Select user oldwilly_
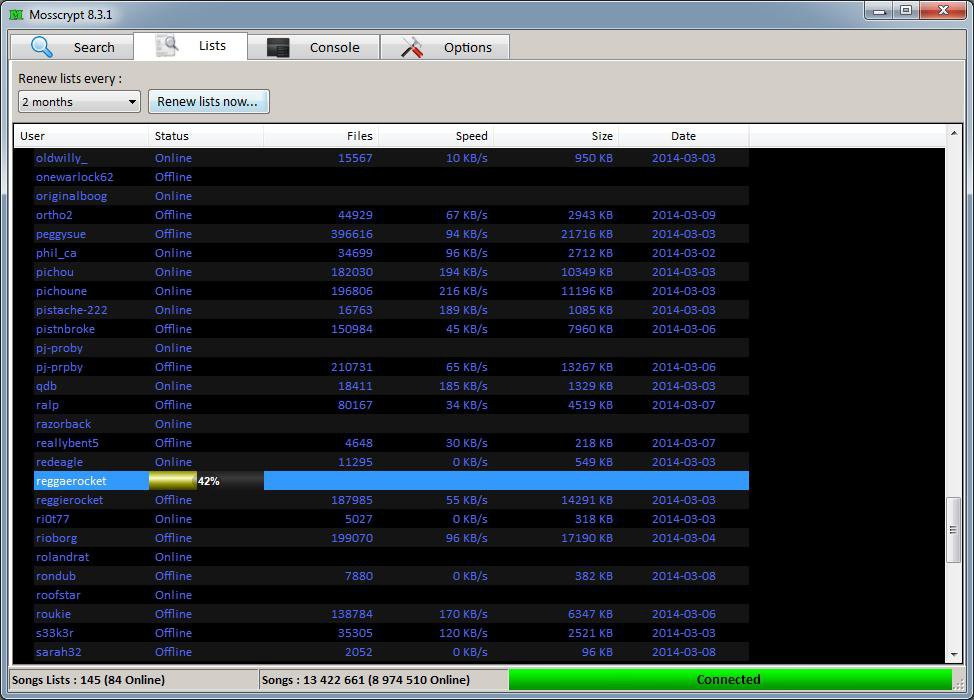Viewport: 974px width, 700px height. 61,158
